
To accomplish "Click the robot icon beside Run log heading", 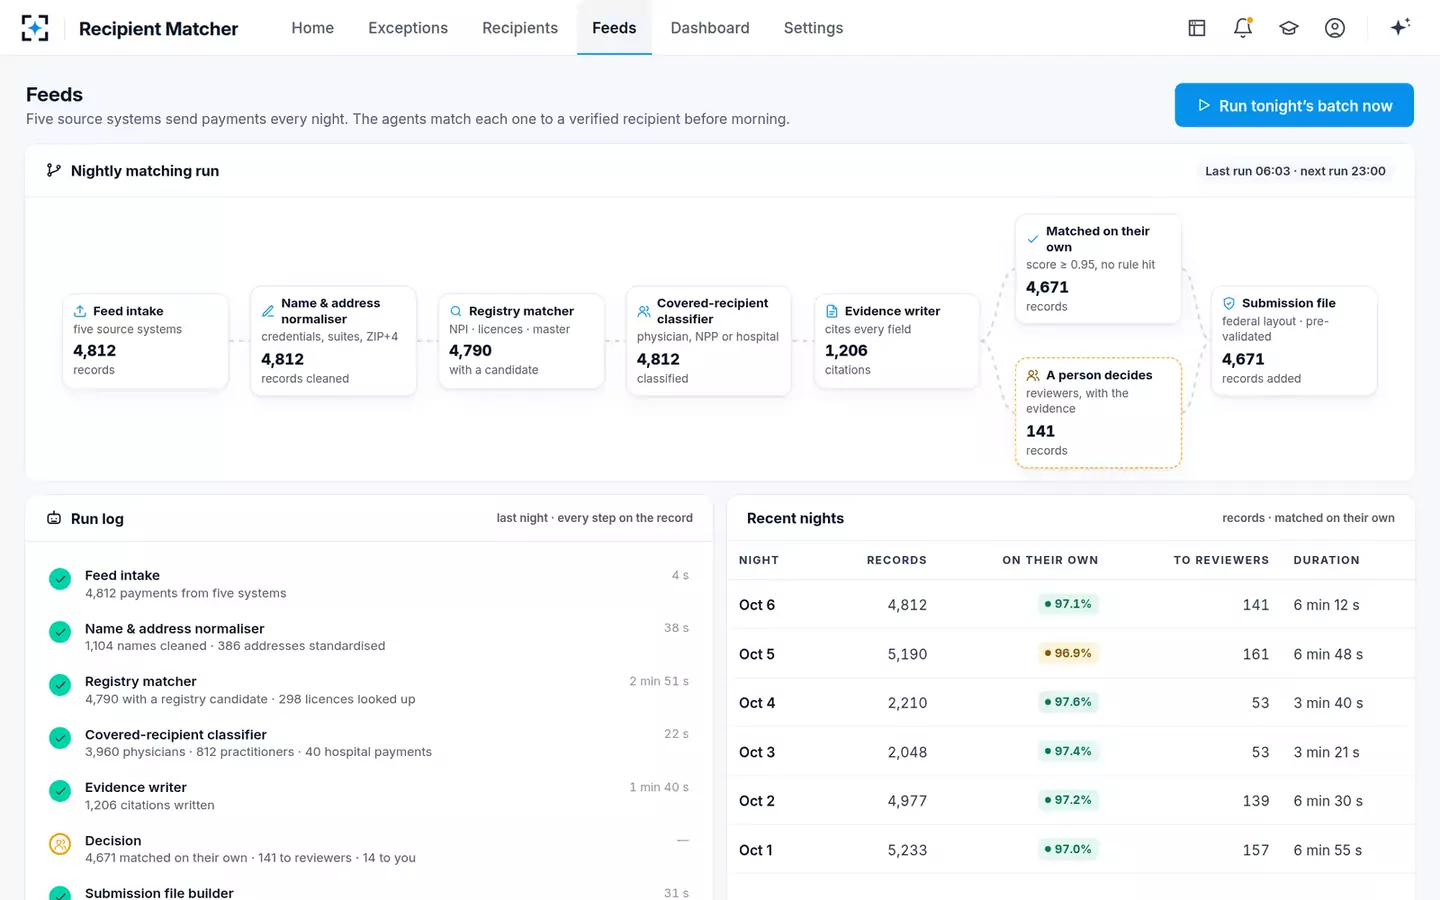I will click(x=54, y=518).
